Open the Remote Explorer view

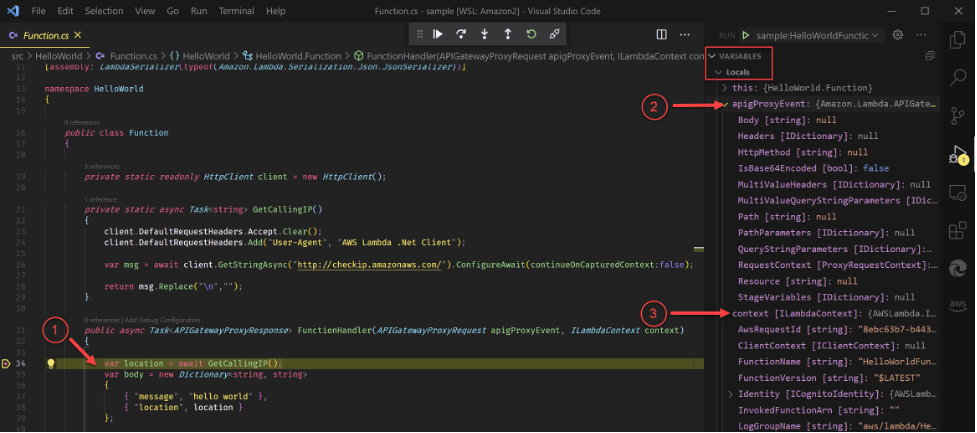tap(958, 193)
